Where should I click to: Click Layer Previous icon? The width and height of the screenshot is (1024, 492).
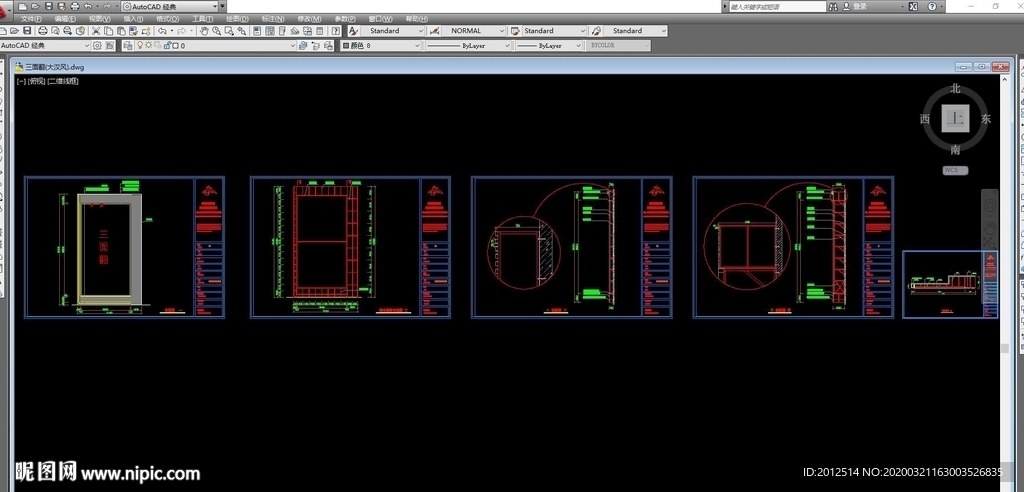click(315, 46)
